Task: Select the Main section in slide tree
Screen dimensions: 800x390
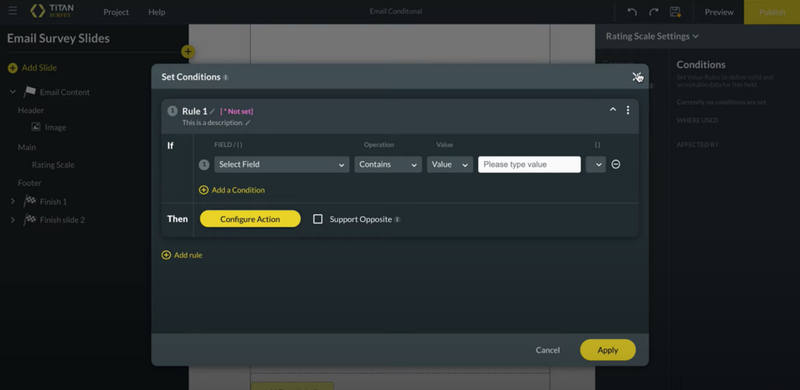Action: [27, 147]
